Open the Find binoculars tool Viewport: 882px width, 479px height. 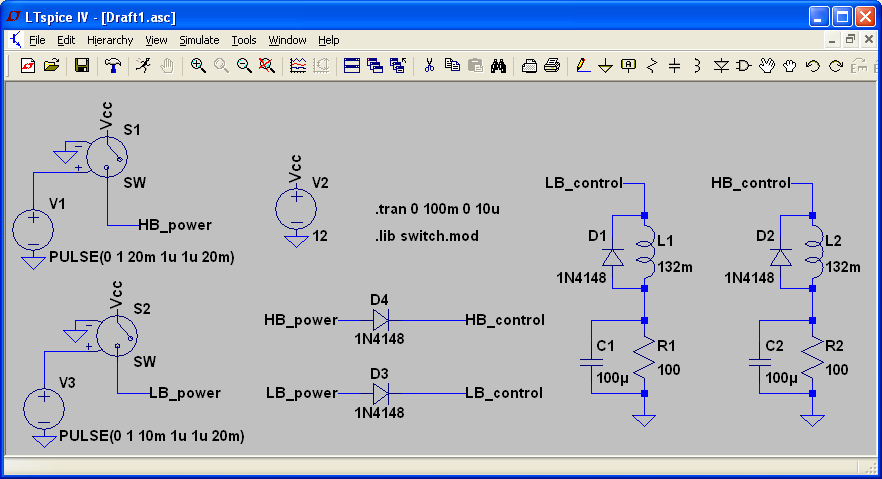click(x=498, y=66)
